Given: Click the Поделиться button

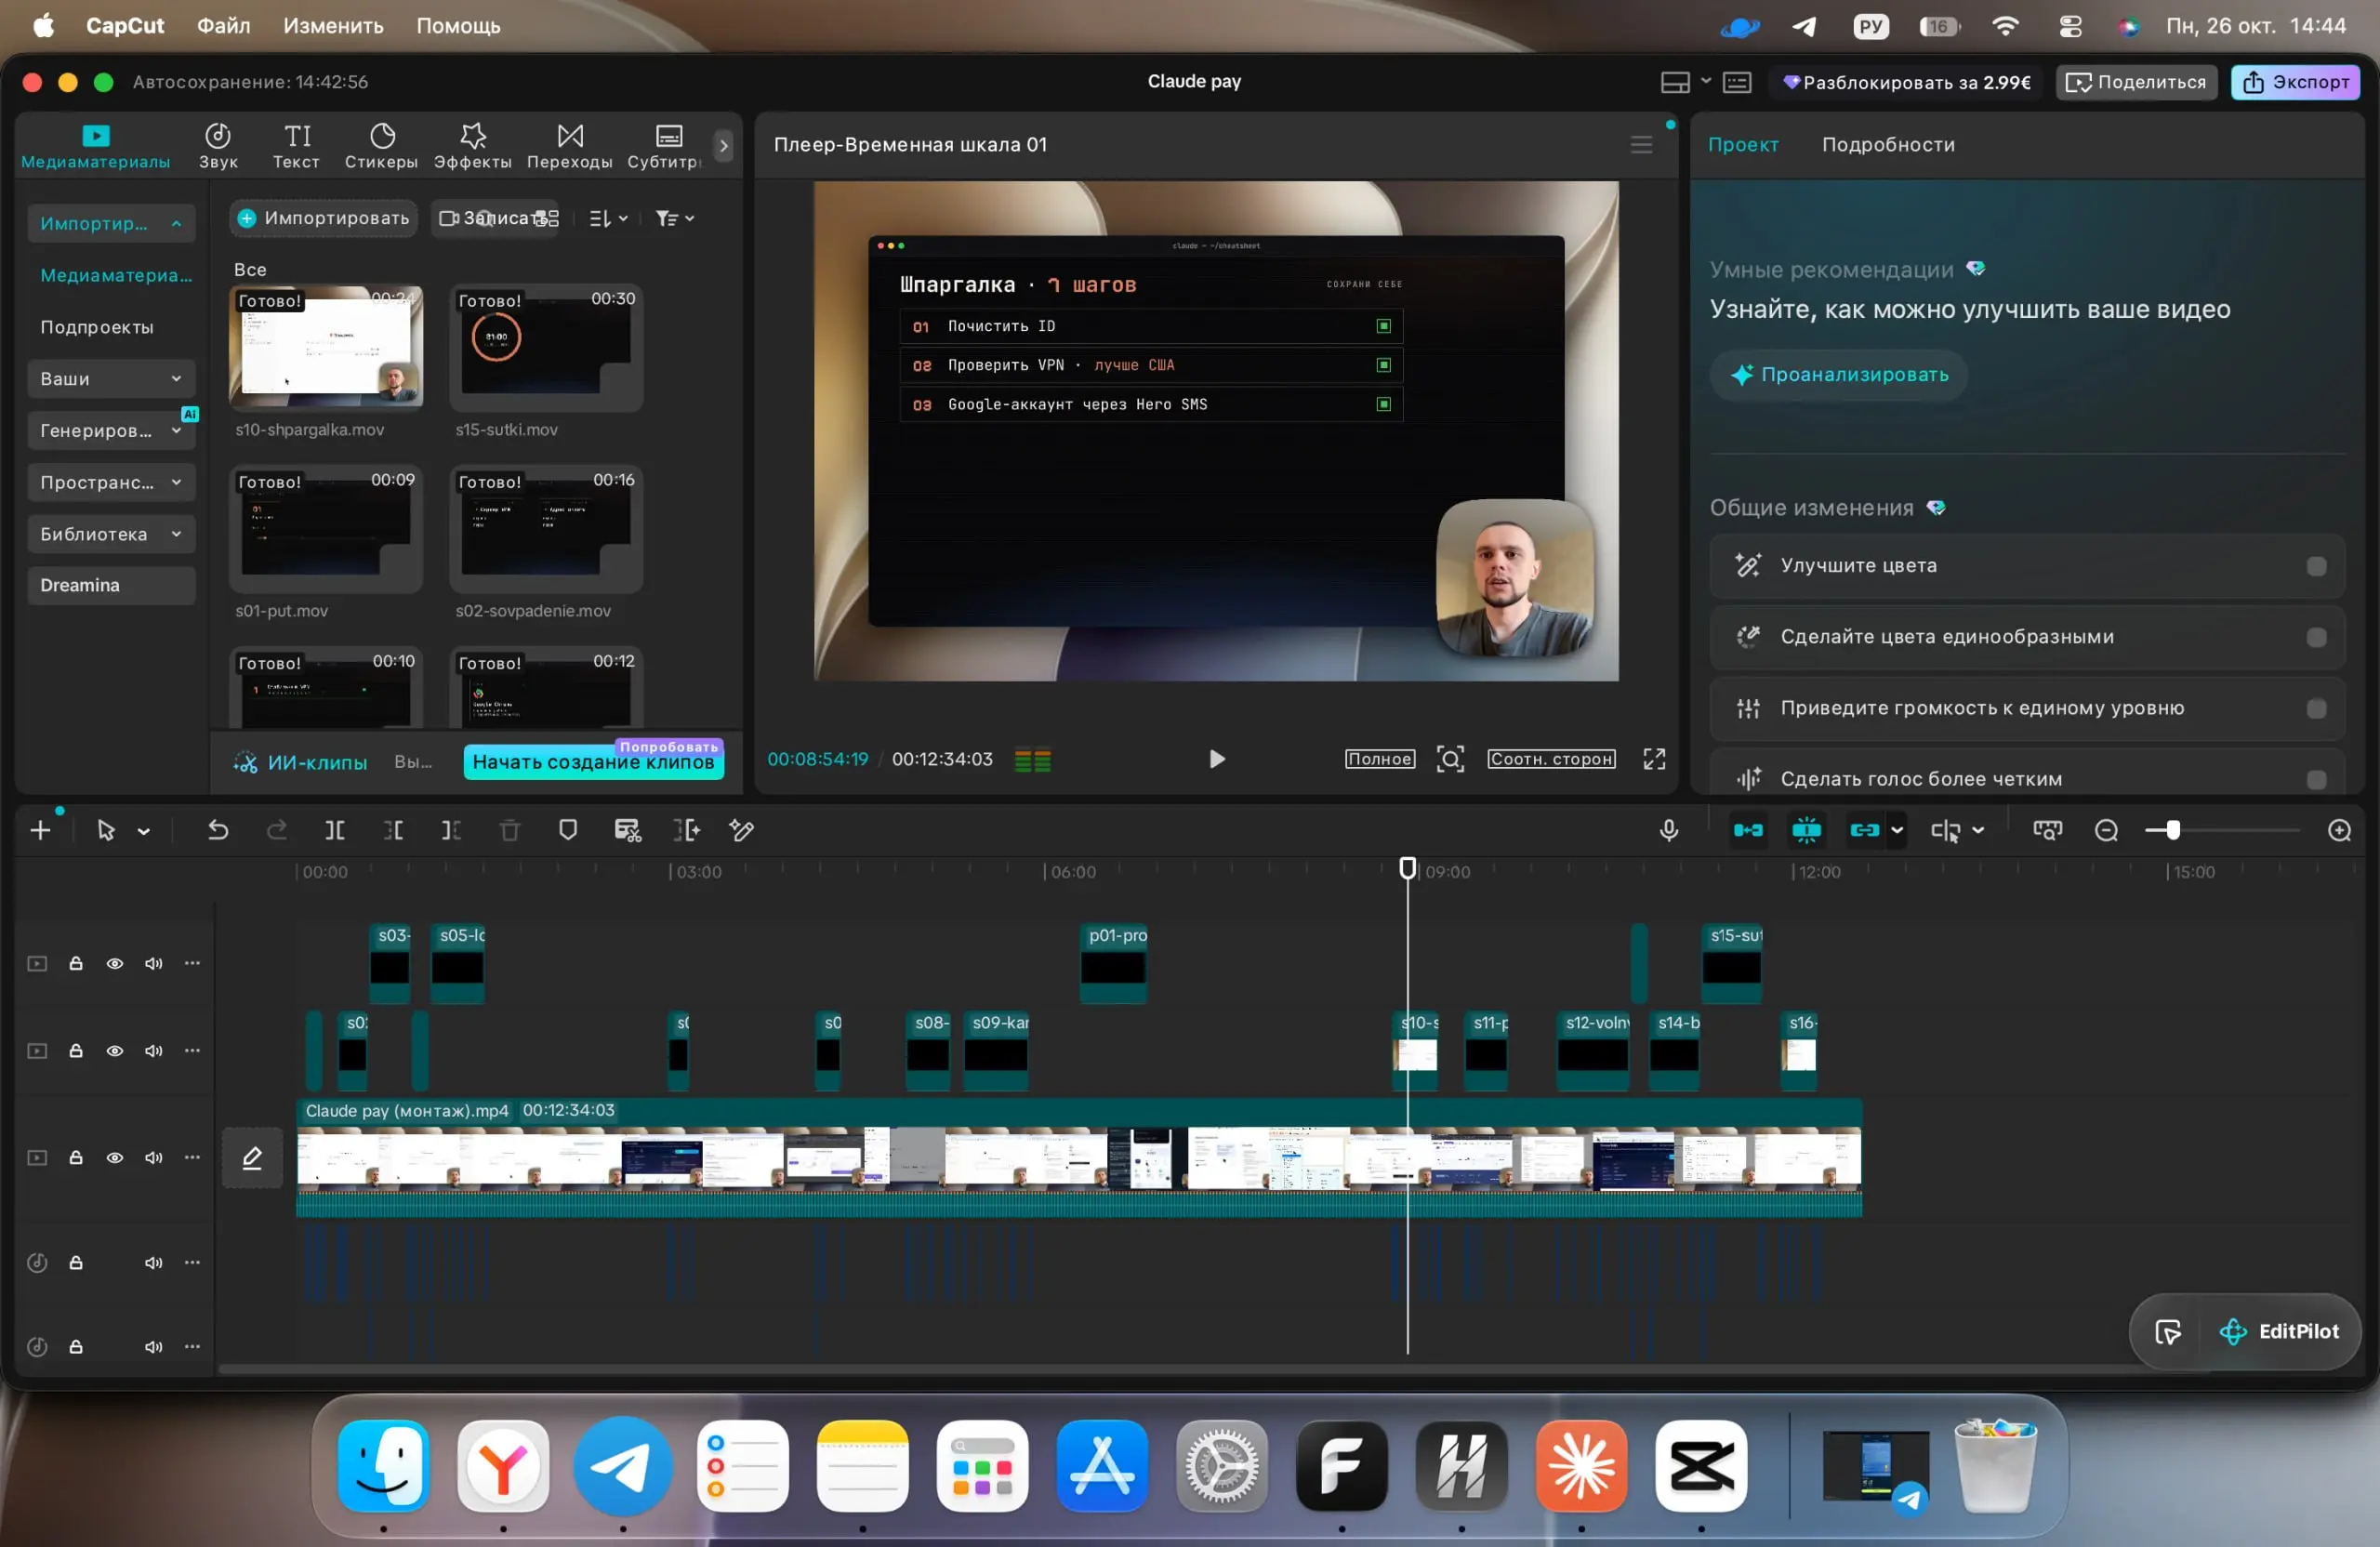Looking at the screenshot, I should click(x=2136, y=82).
